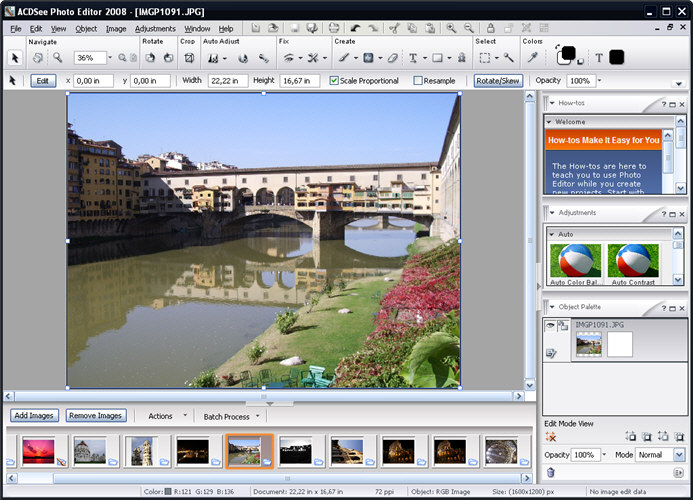Click the Red Eye fix tool
693x500 pixels.
click(x=289, y=58)
